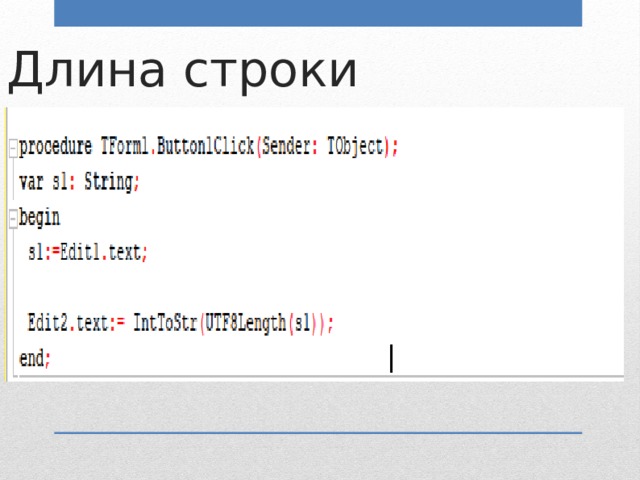The height and width of the screenshot is (480, 640).
Task: Click 'Edit2.text' at line start
Action: [x=68, y=322]
